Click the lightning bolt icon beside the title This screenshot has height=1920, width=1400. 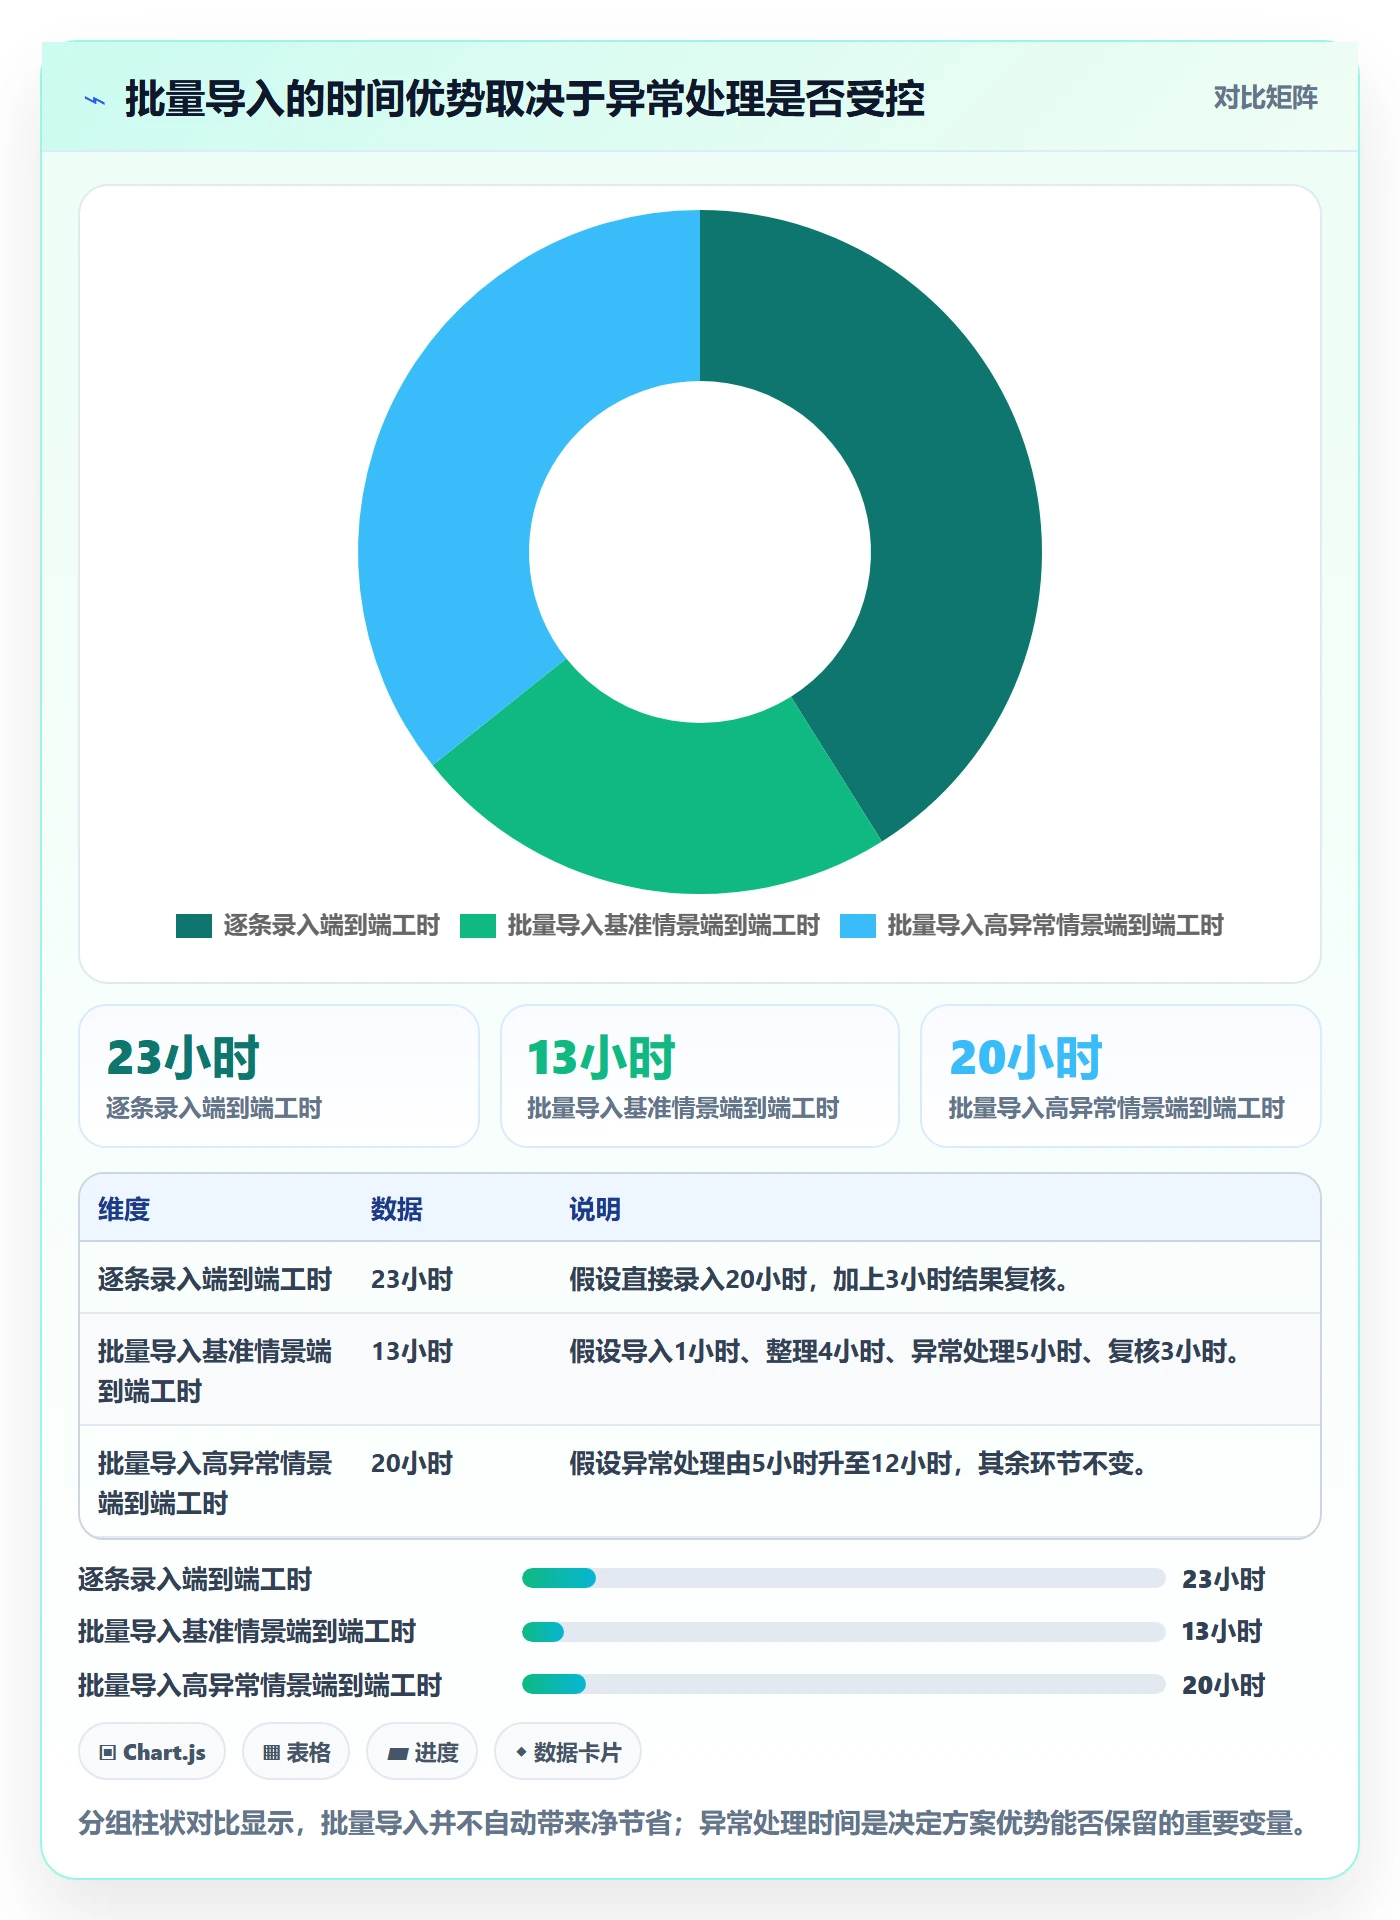[x=95, y=100]
